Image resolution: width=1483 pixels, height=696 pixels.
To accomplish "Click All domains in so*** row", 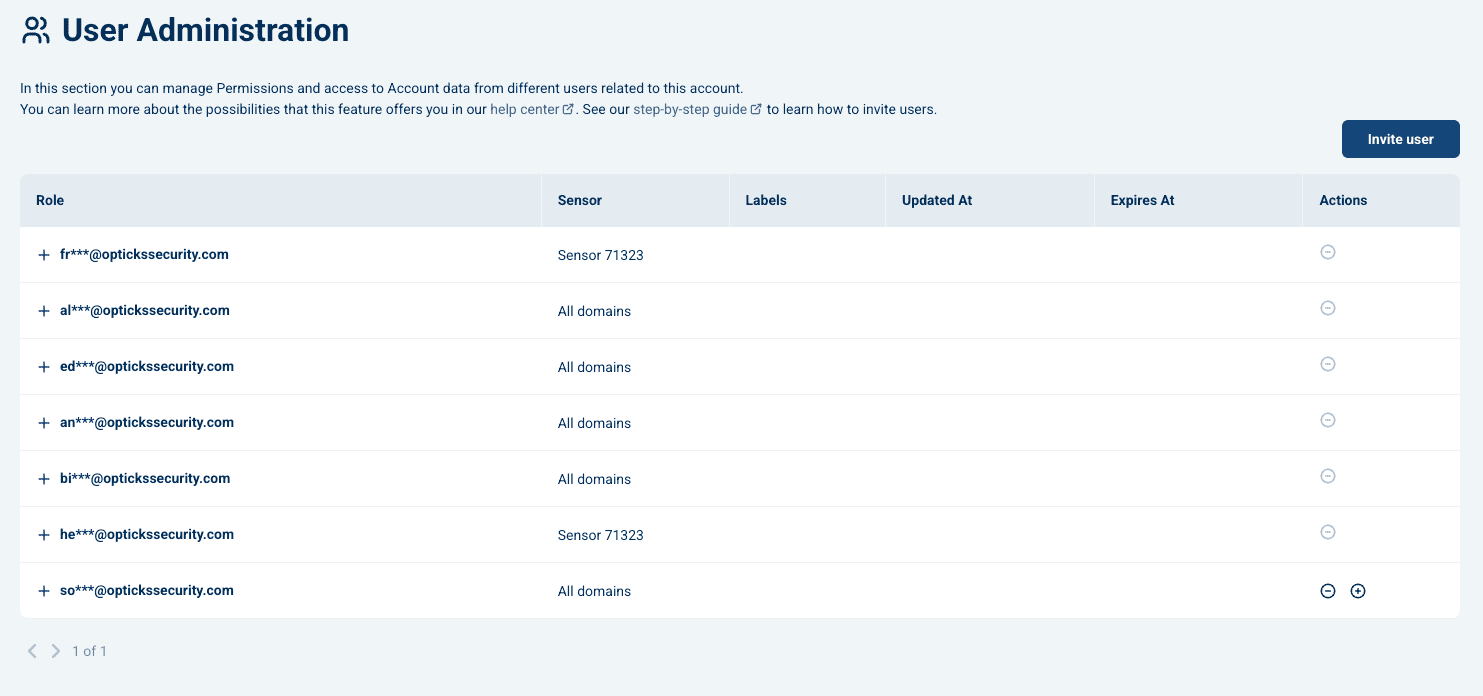I will point(594,591).
